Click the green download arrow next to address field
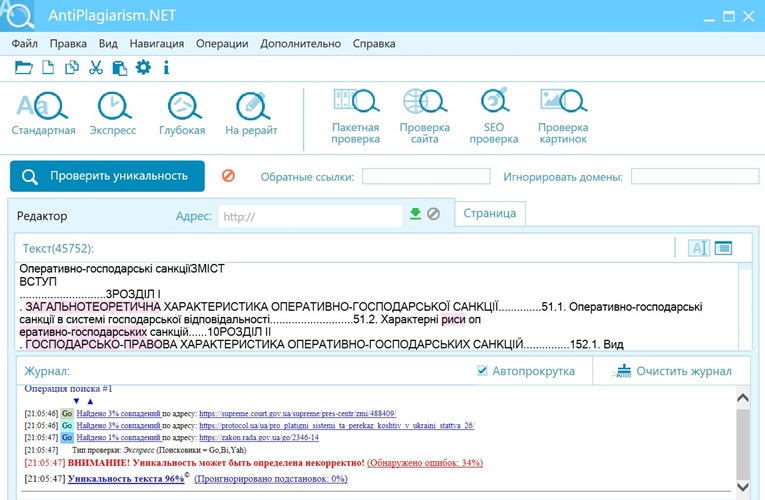Viewport: 765px width, 500px height. (415, 214)
